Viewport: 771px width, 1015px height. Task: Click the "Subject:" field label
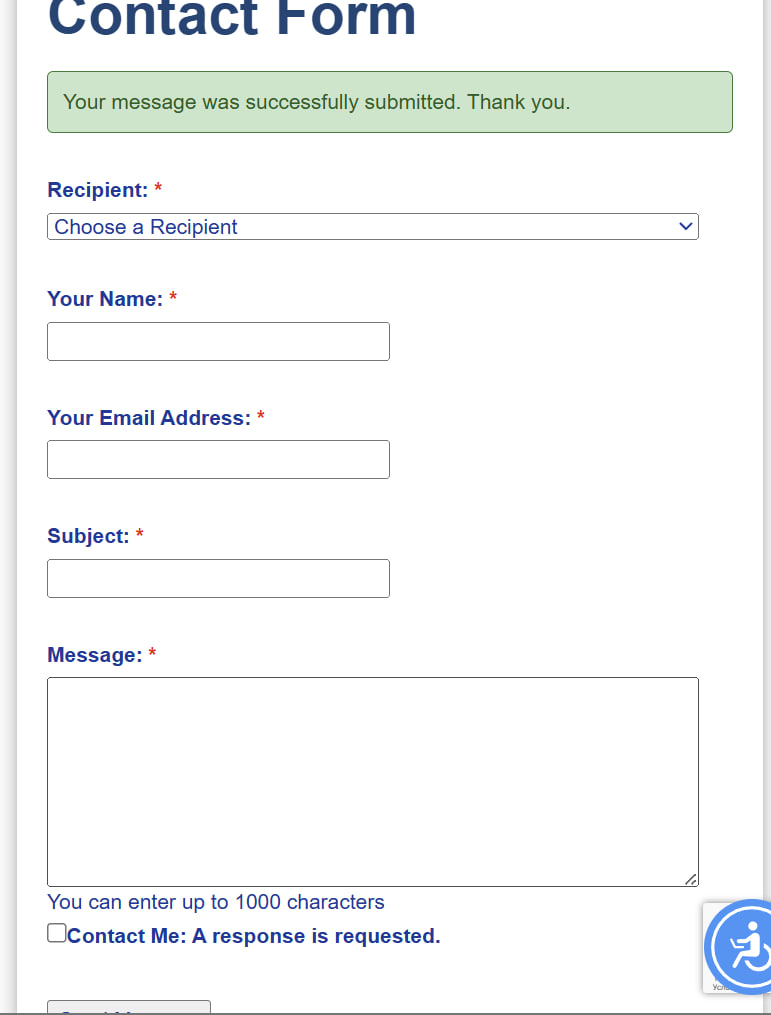(x=88, y=536)
